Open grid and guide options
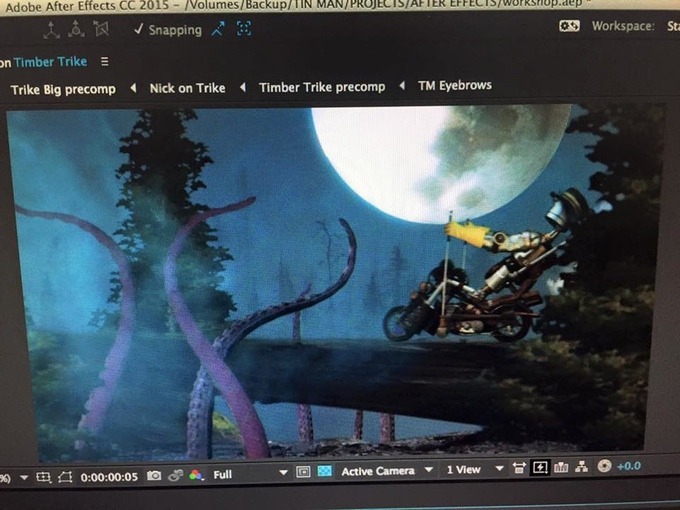The image size is (680, 510). point(43,477)
